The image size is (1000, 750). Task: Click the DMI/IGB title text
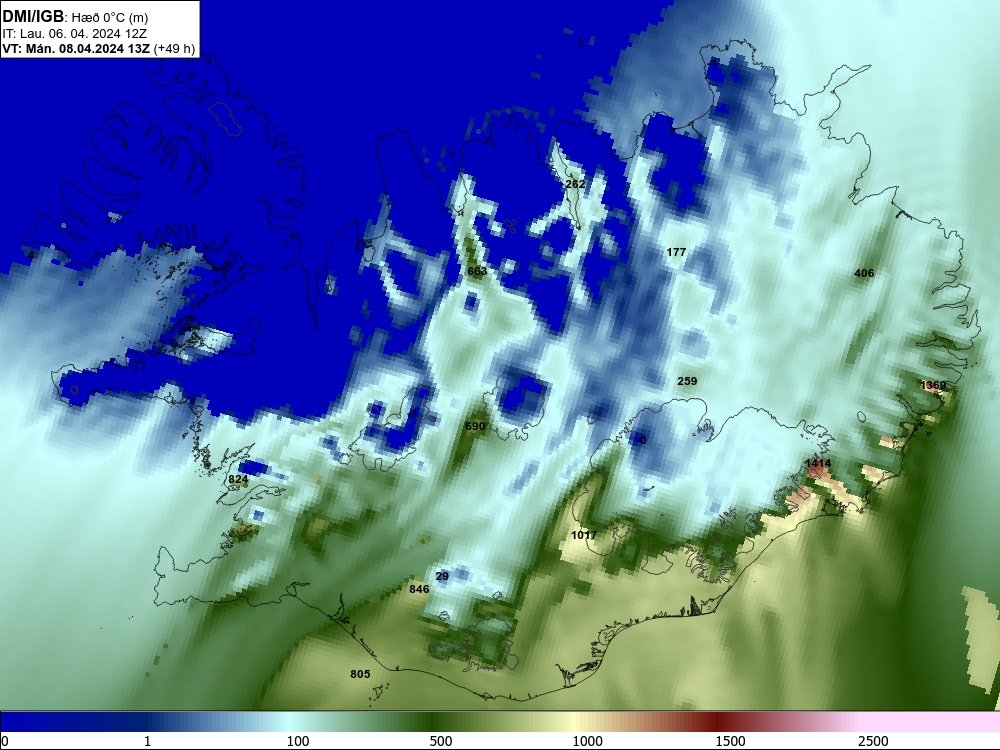click(33, 17)
